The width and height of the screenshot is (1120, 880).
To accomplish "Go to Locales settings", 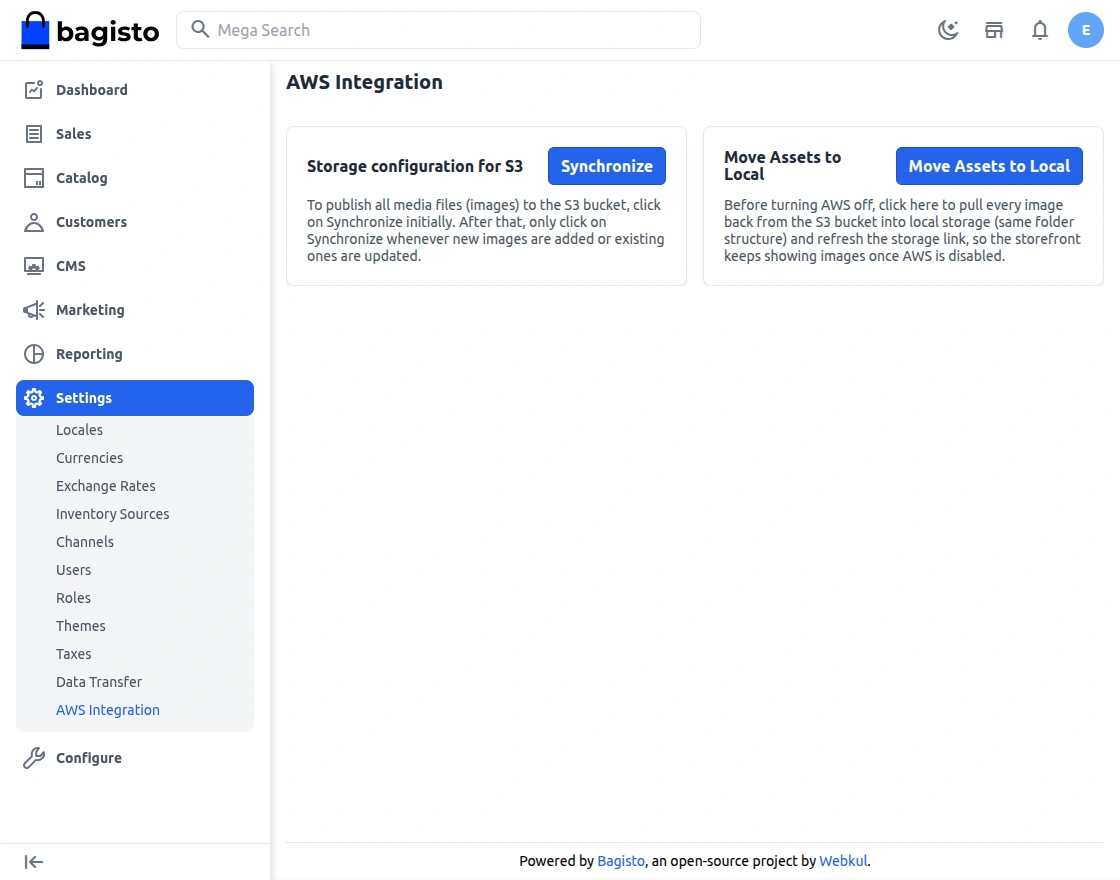I will pyautogui.click(x=79, y=430).
